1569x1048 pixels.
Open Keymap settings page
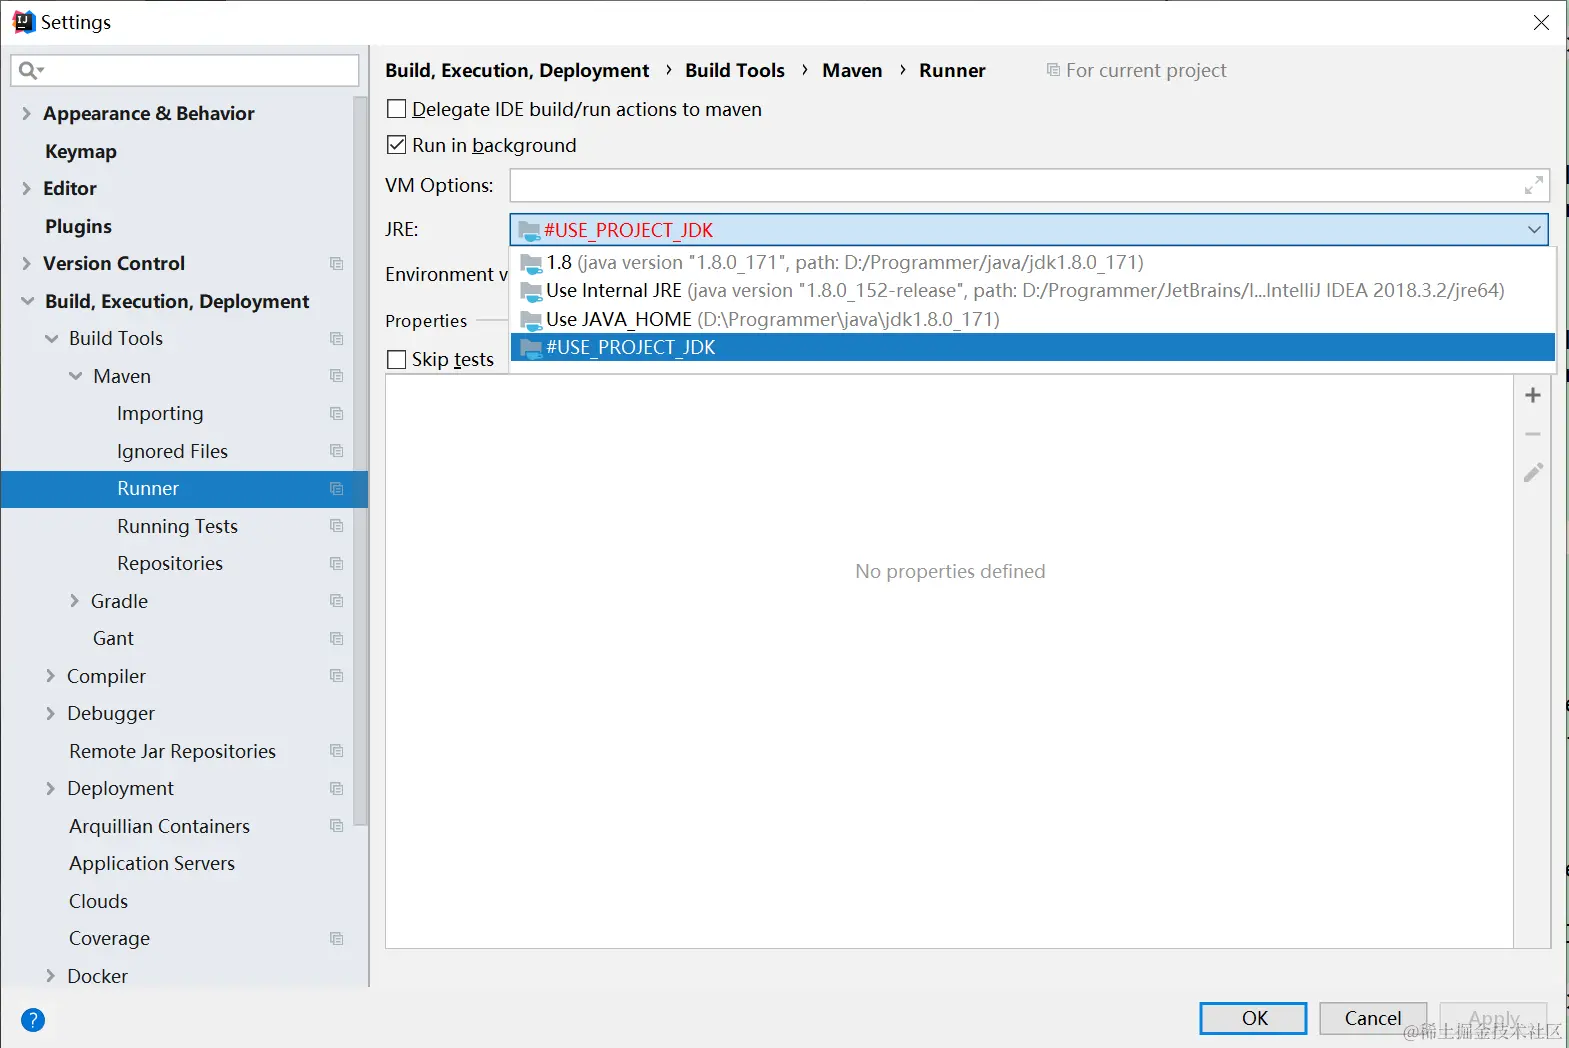click(81, 151)
